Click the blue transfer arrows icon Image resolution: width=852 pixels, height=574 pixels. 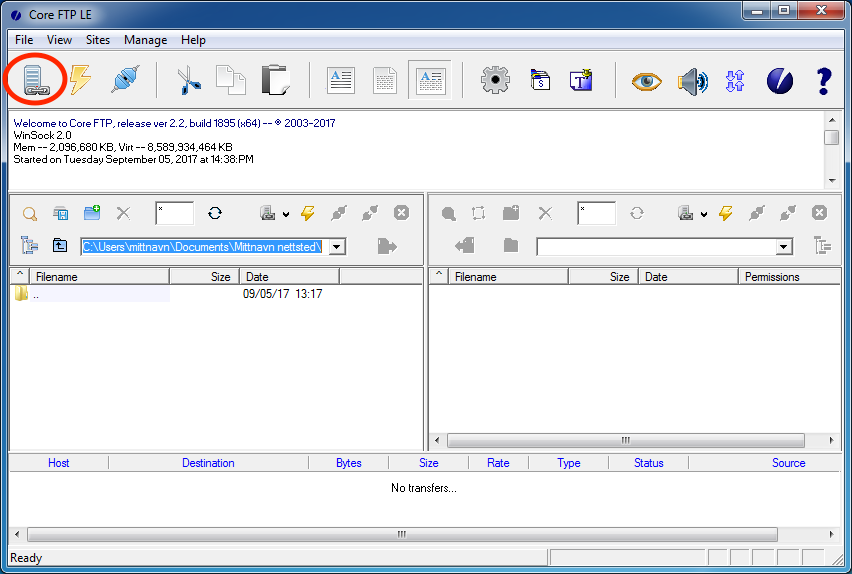(735, 81)
